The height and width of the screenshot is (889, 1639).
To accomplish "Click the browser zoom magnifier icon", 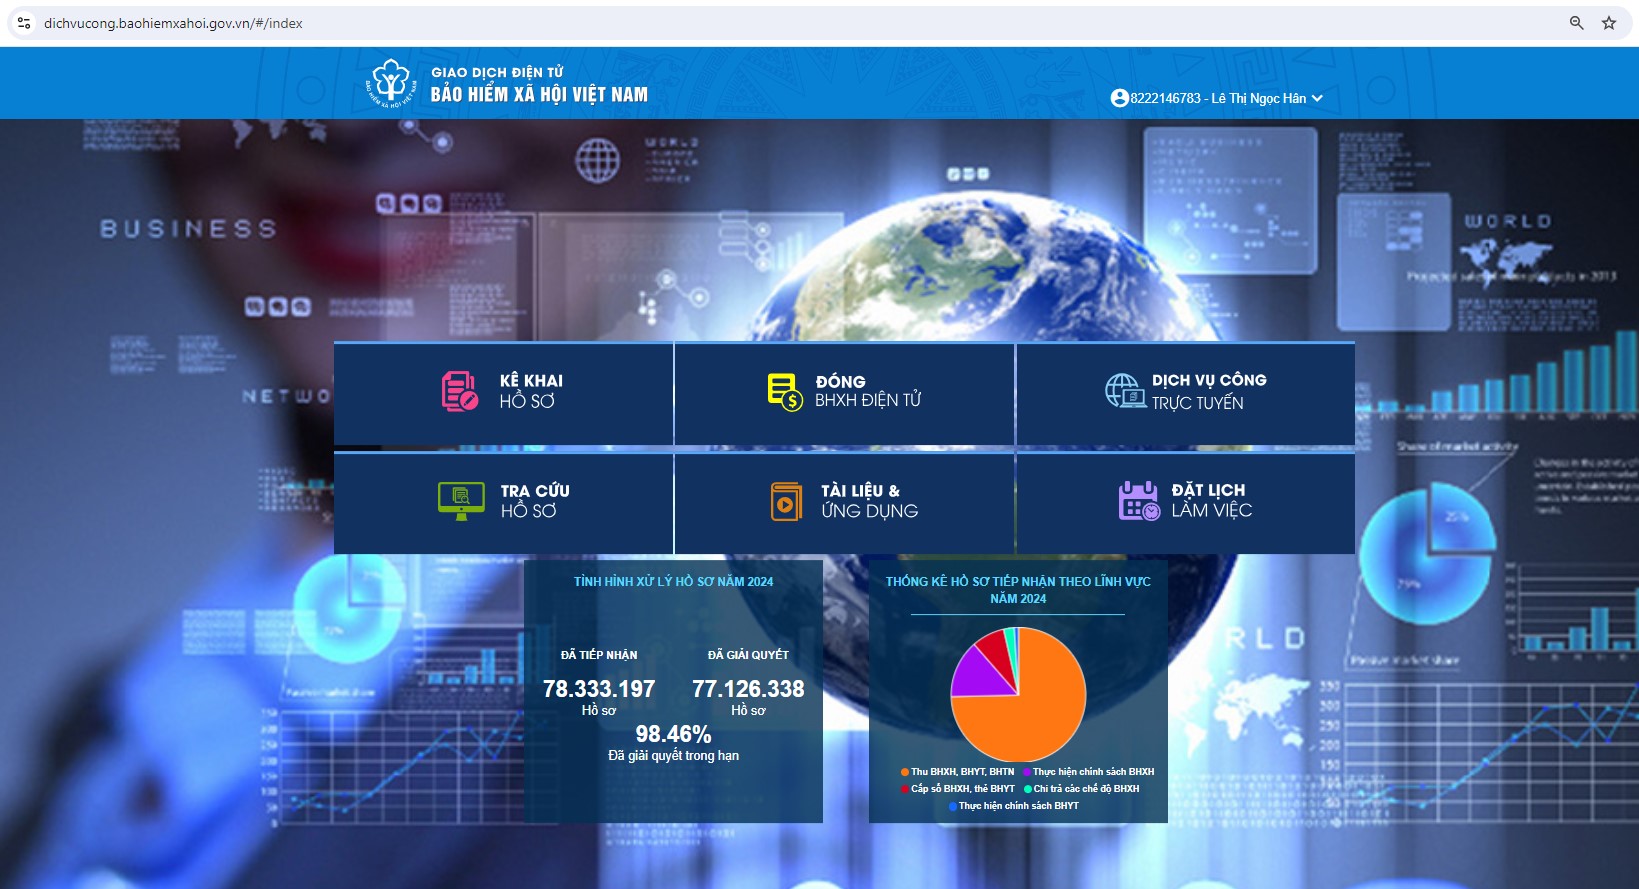I will (x=1576, y=22).
